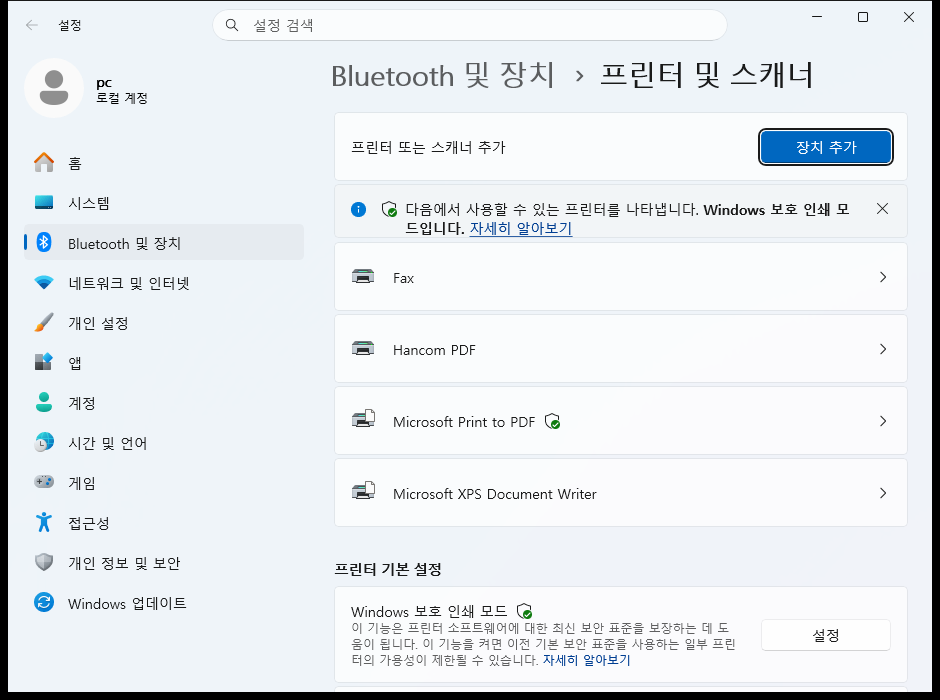This screenshot has height=700, width=940.
Task: Click the Hancom PDF printer icon
Action: click(363, 348)
